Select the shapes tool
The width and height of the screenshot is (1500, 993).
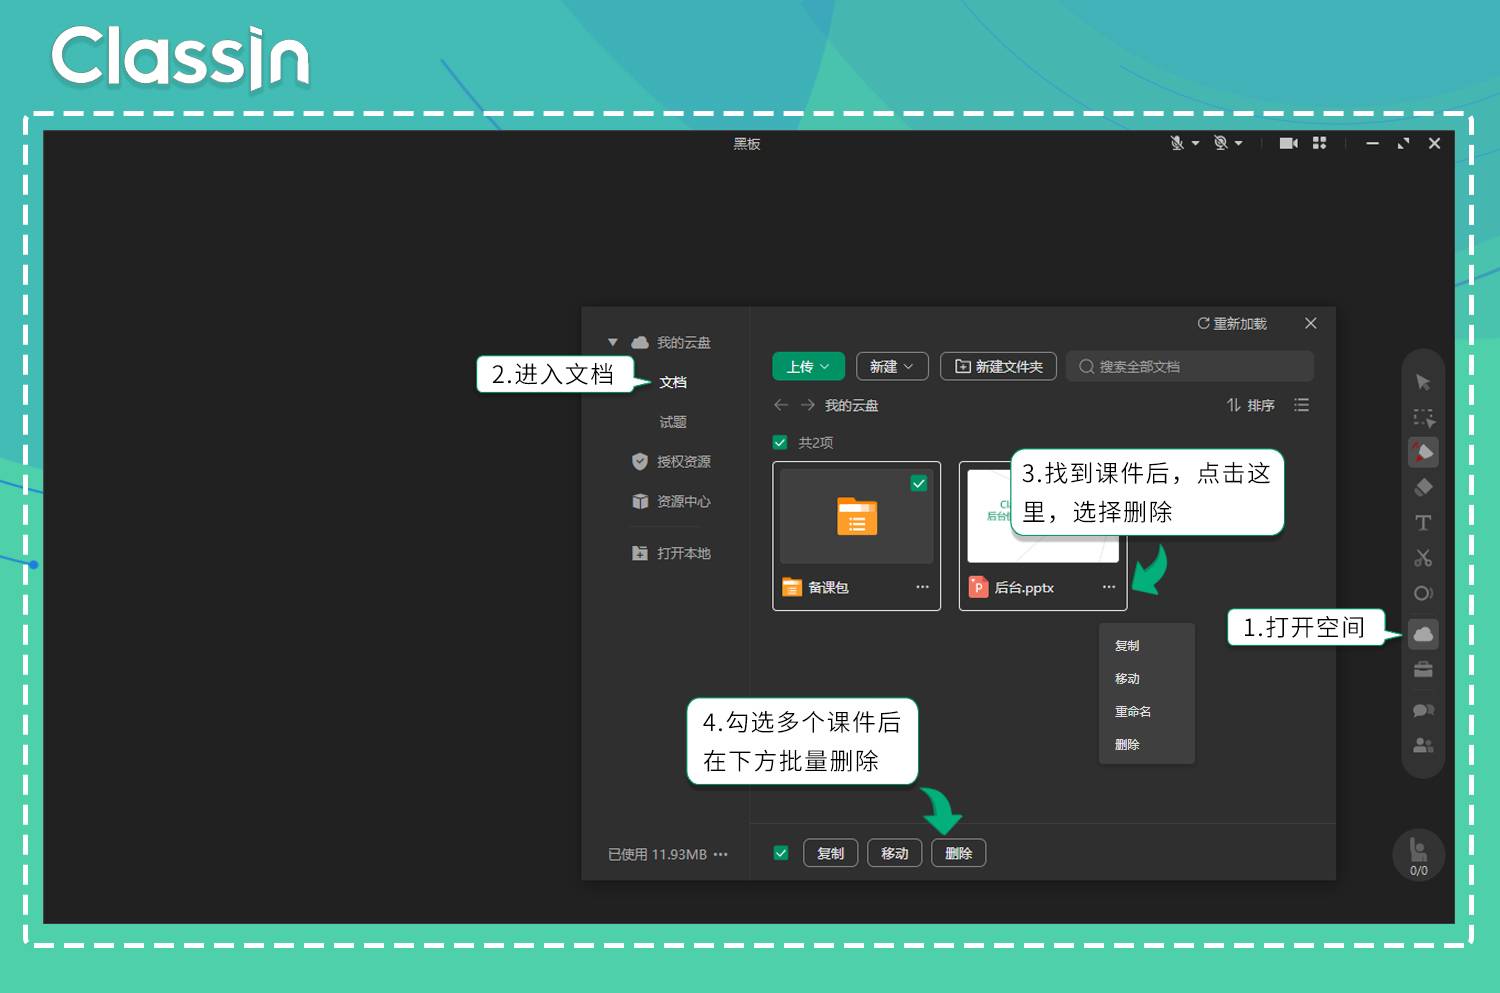[1423, 593]
